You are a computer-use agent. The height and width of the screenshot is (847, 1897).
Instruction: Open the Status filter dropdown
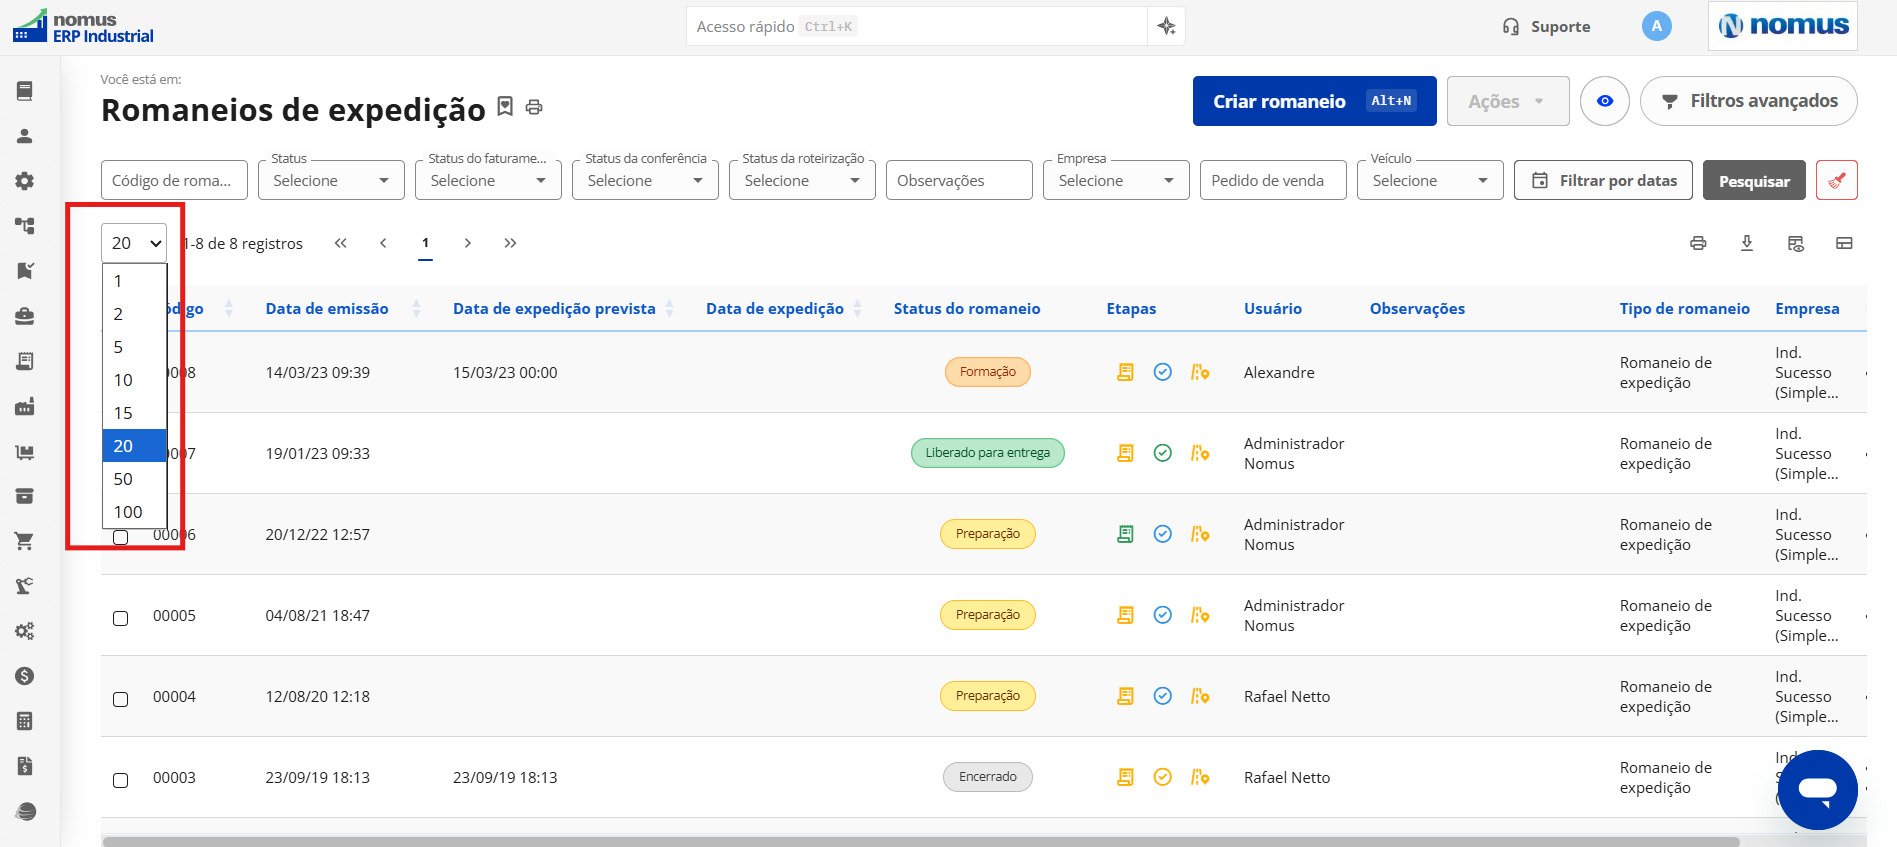click(x=331, y=180)
